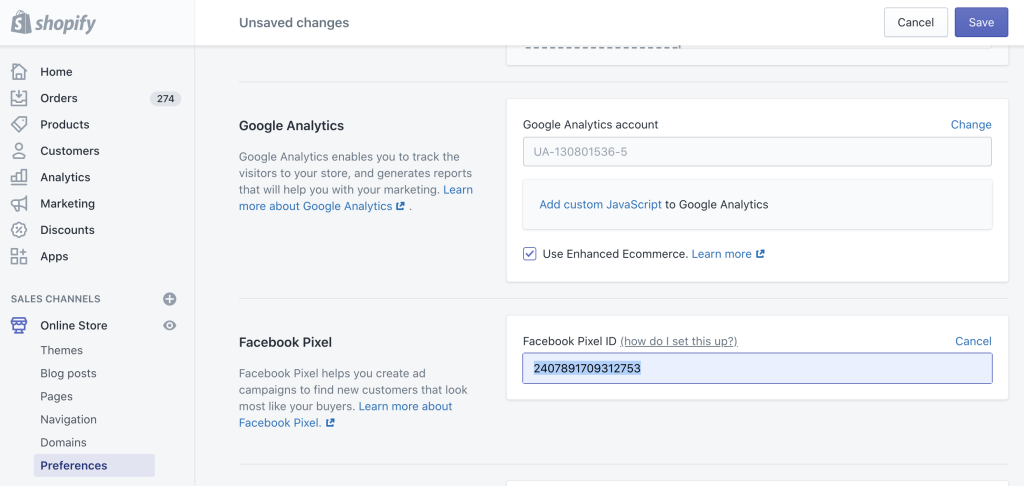Image resolution: width=1024 pixels, height=486 pixels.
Task: Click the Orders inbox icon
Action: 19,98
